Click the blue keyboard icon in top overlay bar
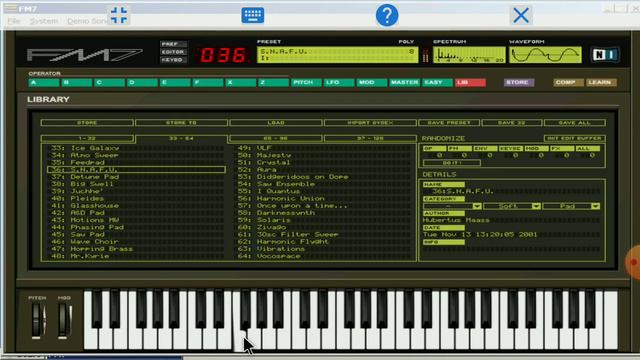Screen dimensions: 640x360 (x=253, y=16)
